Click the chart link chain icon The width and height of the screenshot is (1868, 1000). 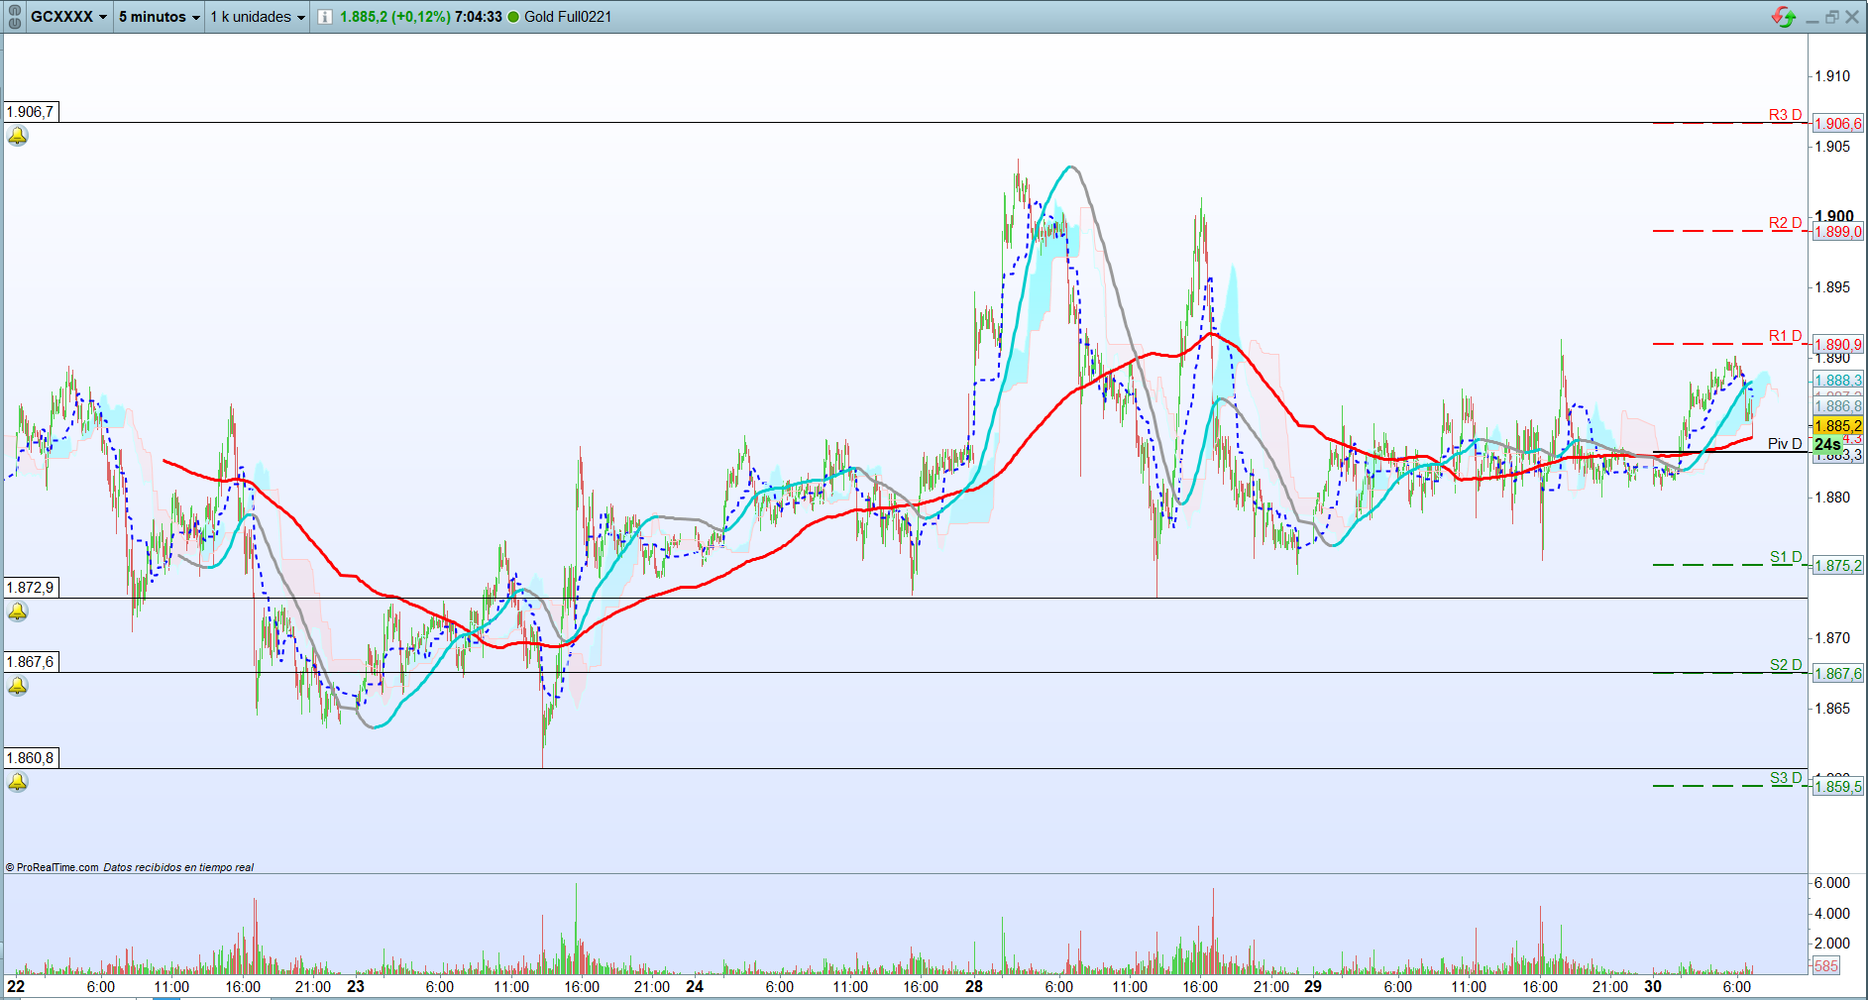coord(14,17)
